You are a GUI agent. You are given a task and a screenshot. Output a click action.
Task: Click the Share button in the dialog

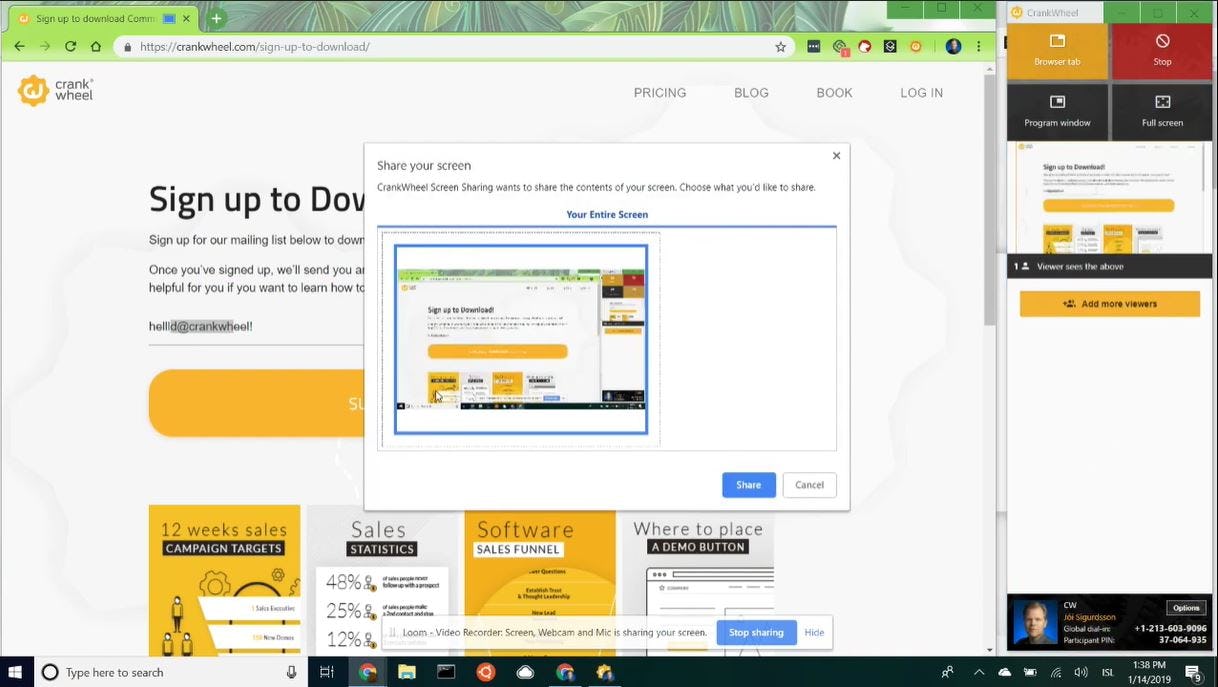(x=748, y=485)
